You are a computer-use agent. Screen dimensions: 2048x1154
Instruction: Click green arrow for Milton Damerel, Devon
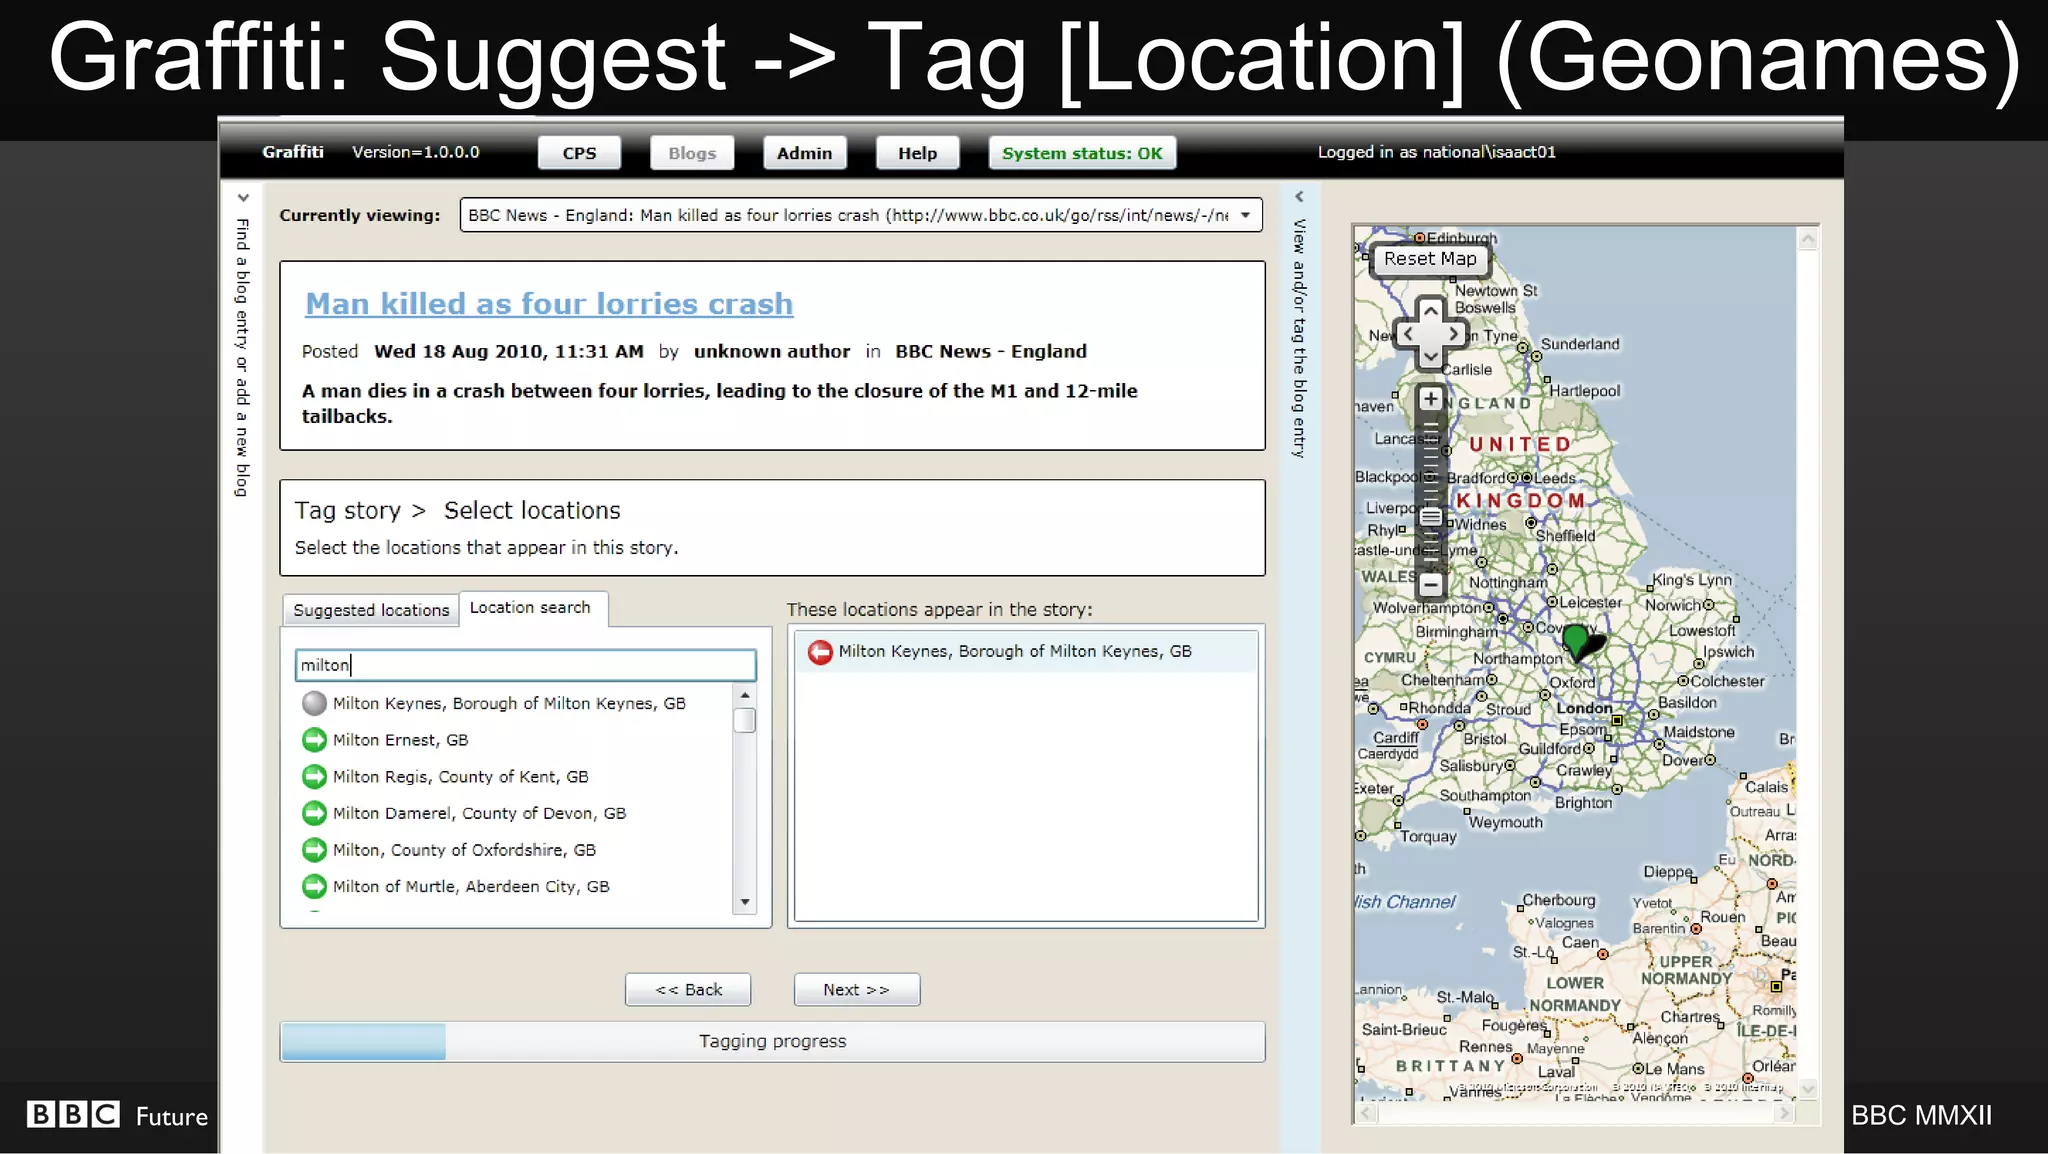point(314,813)
